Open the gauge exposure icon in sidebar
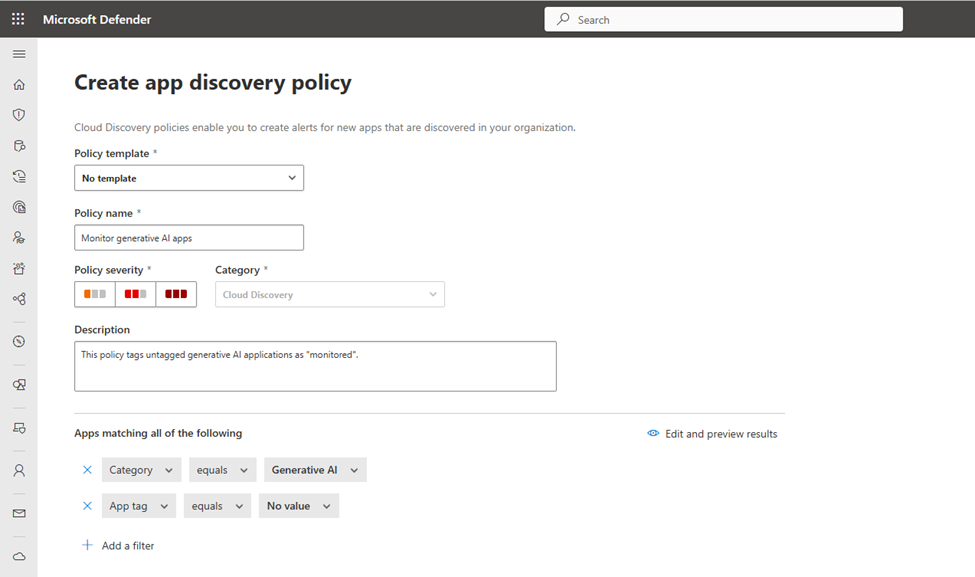This screenshot has width=975, height=577. tap(19, 341)
